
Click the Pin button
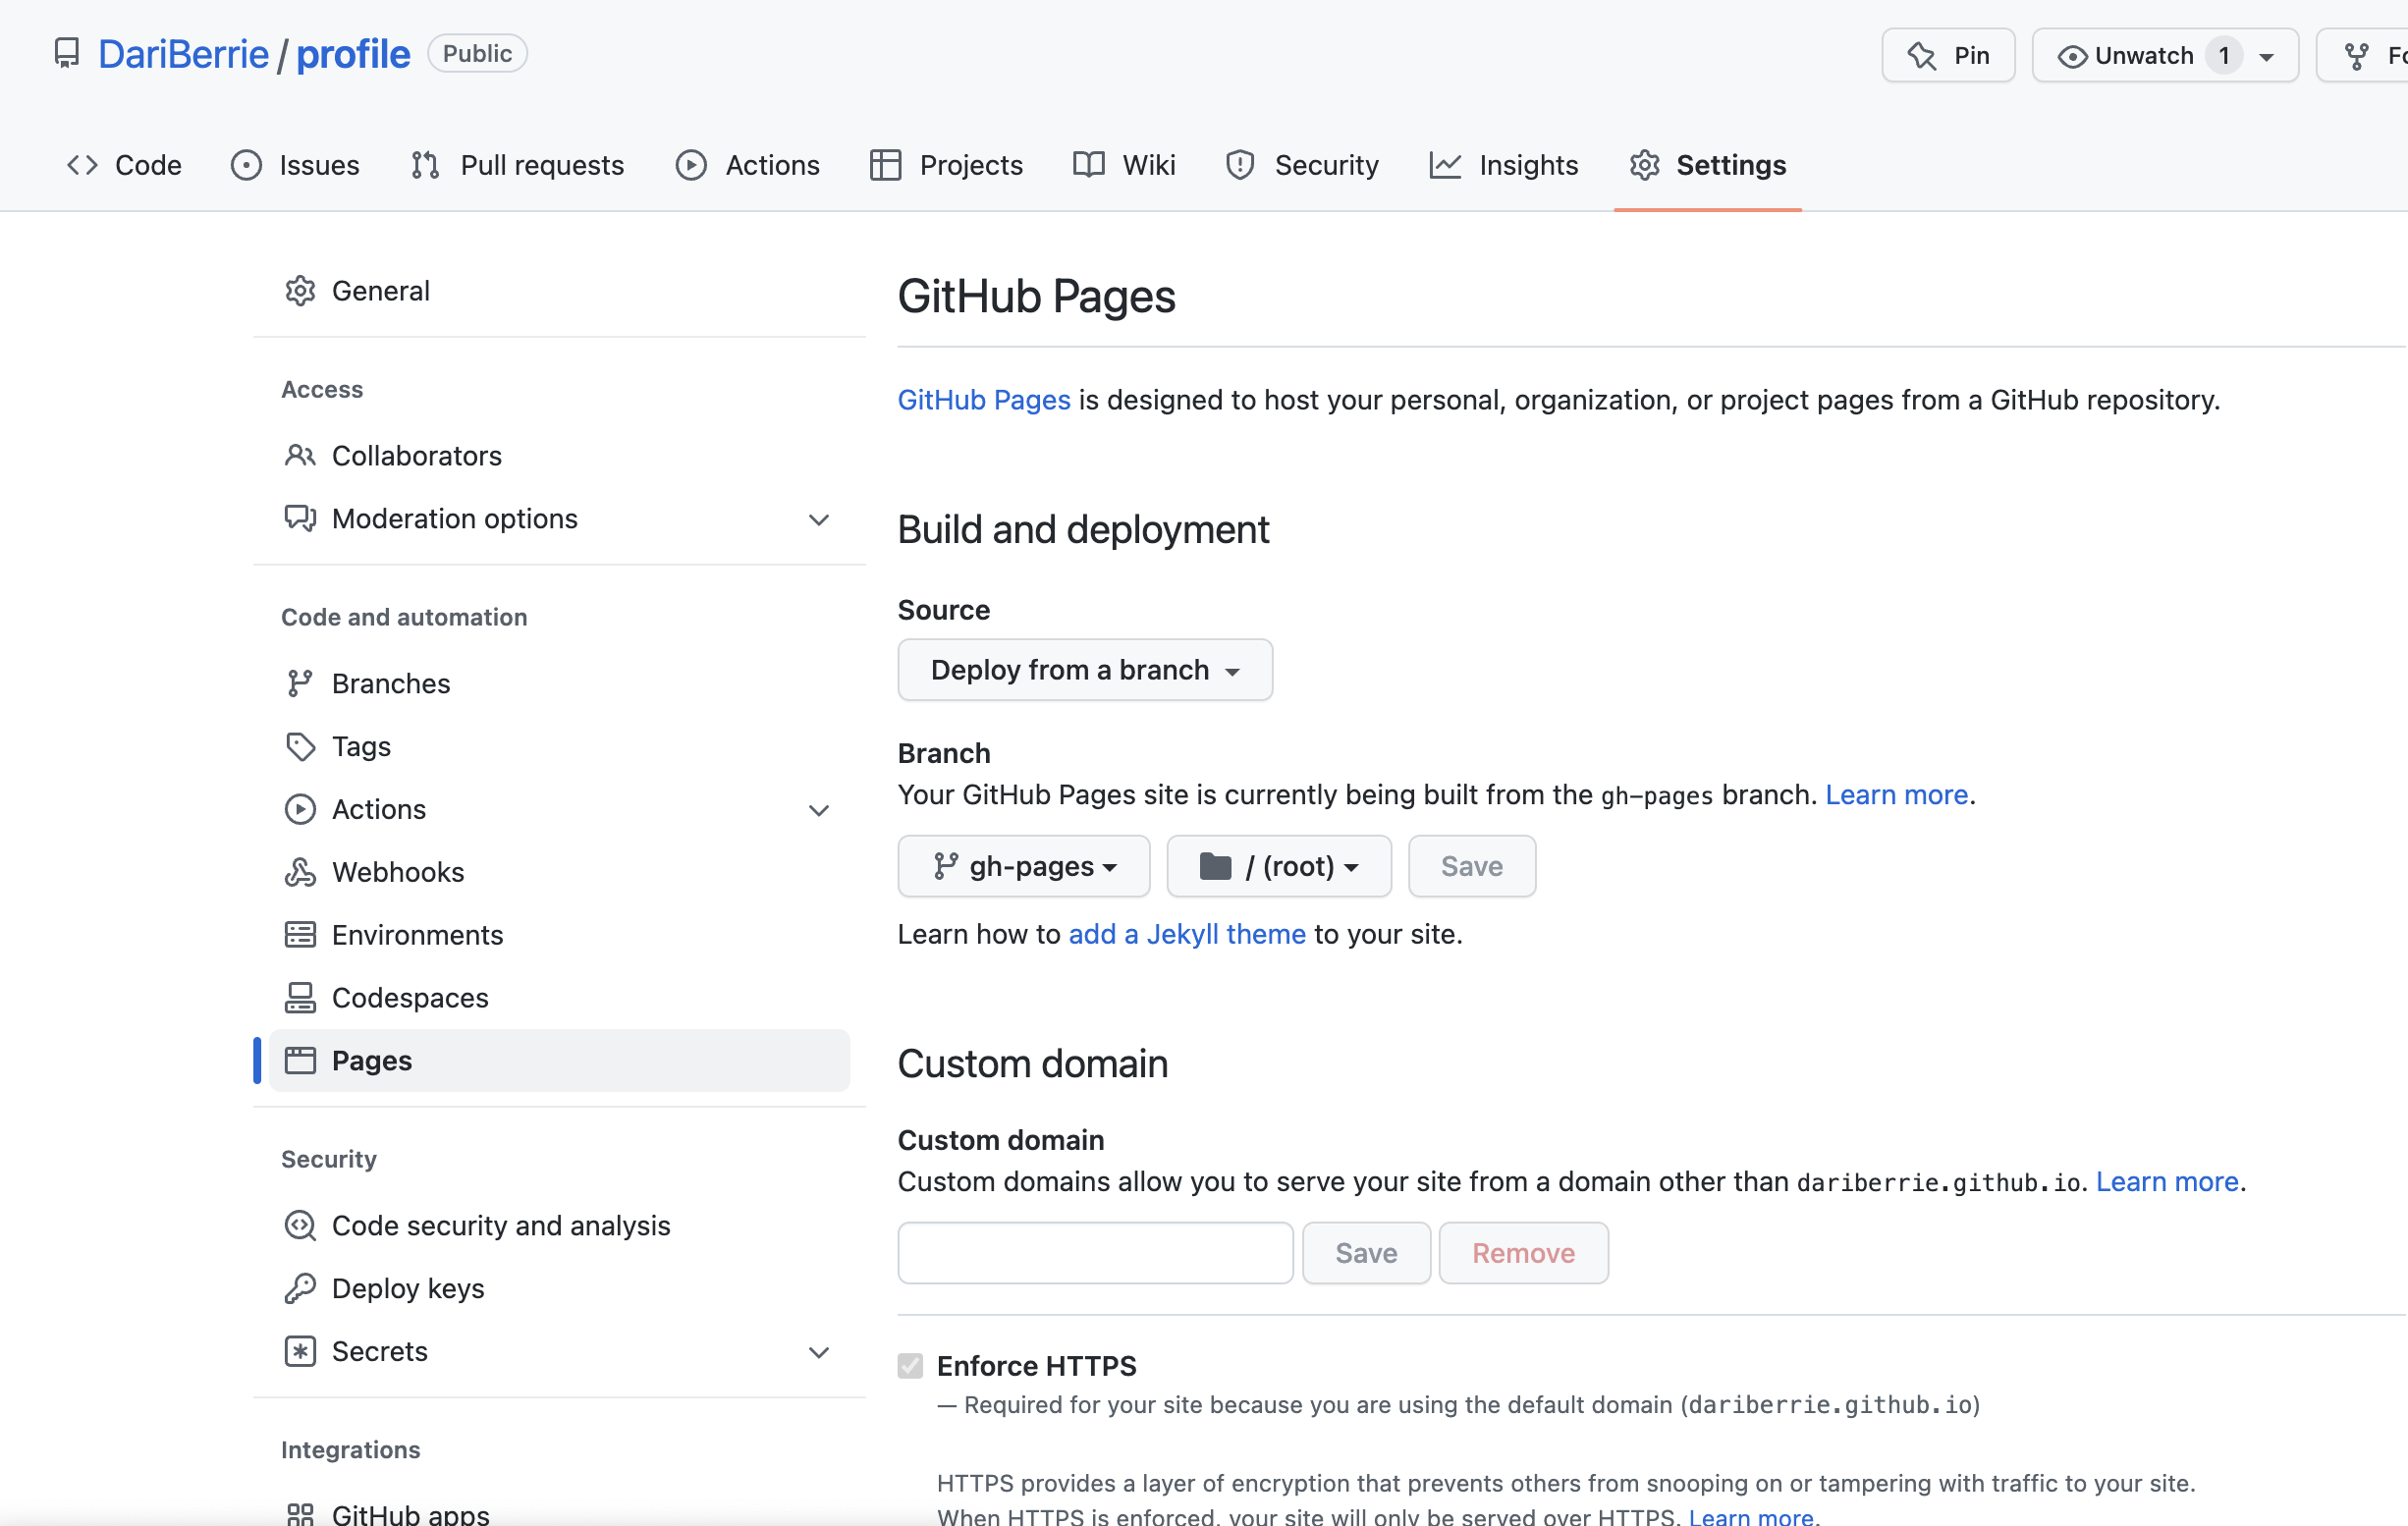[x=1948, y=55]
